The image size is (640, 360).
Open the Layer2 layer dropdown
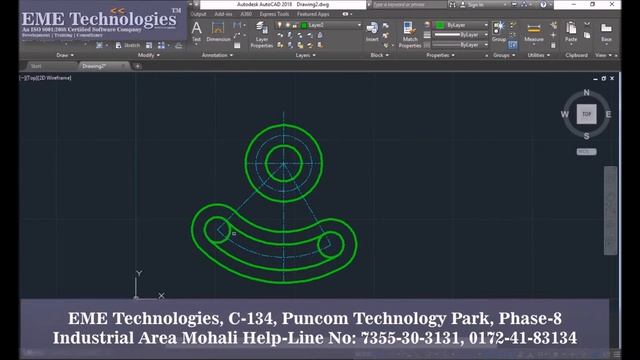click(319, 25)
